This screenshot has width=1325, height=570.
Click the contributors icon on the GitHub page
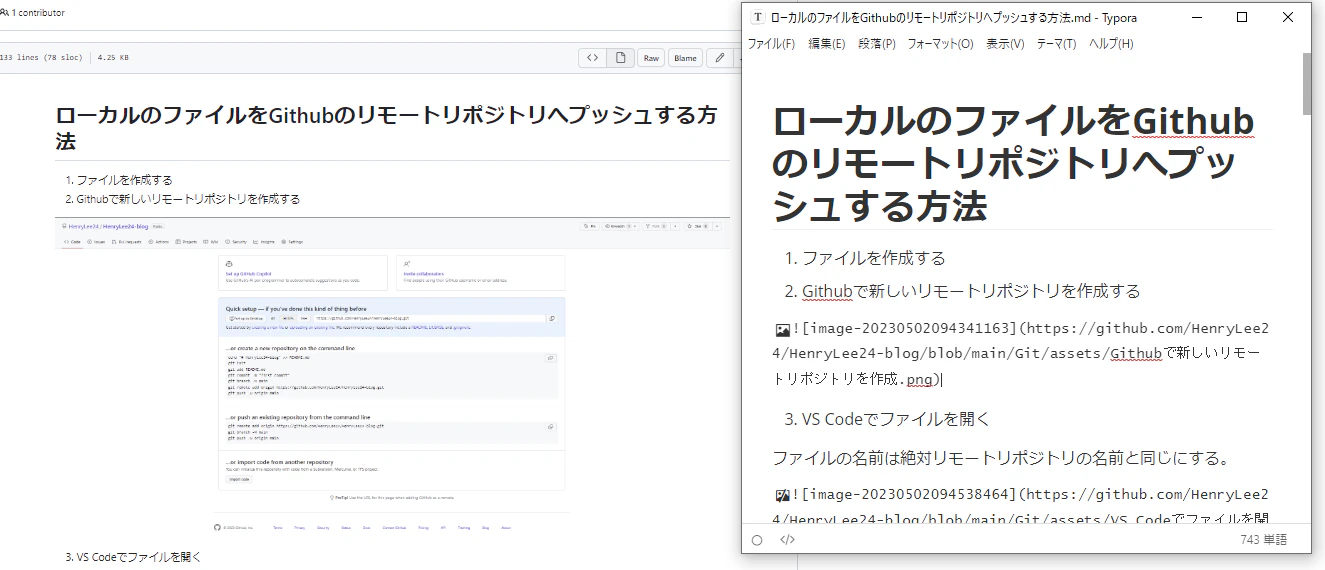tap(4, 13)
